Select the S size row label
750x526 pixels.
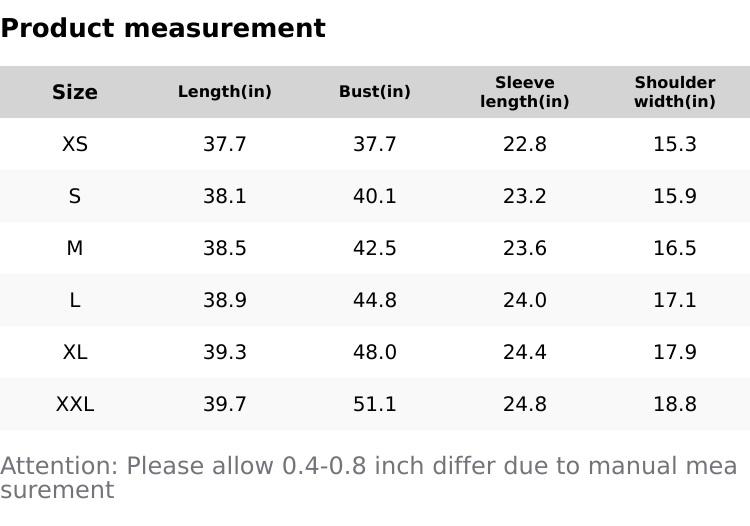click(75, 196)
